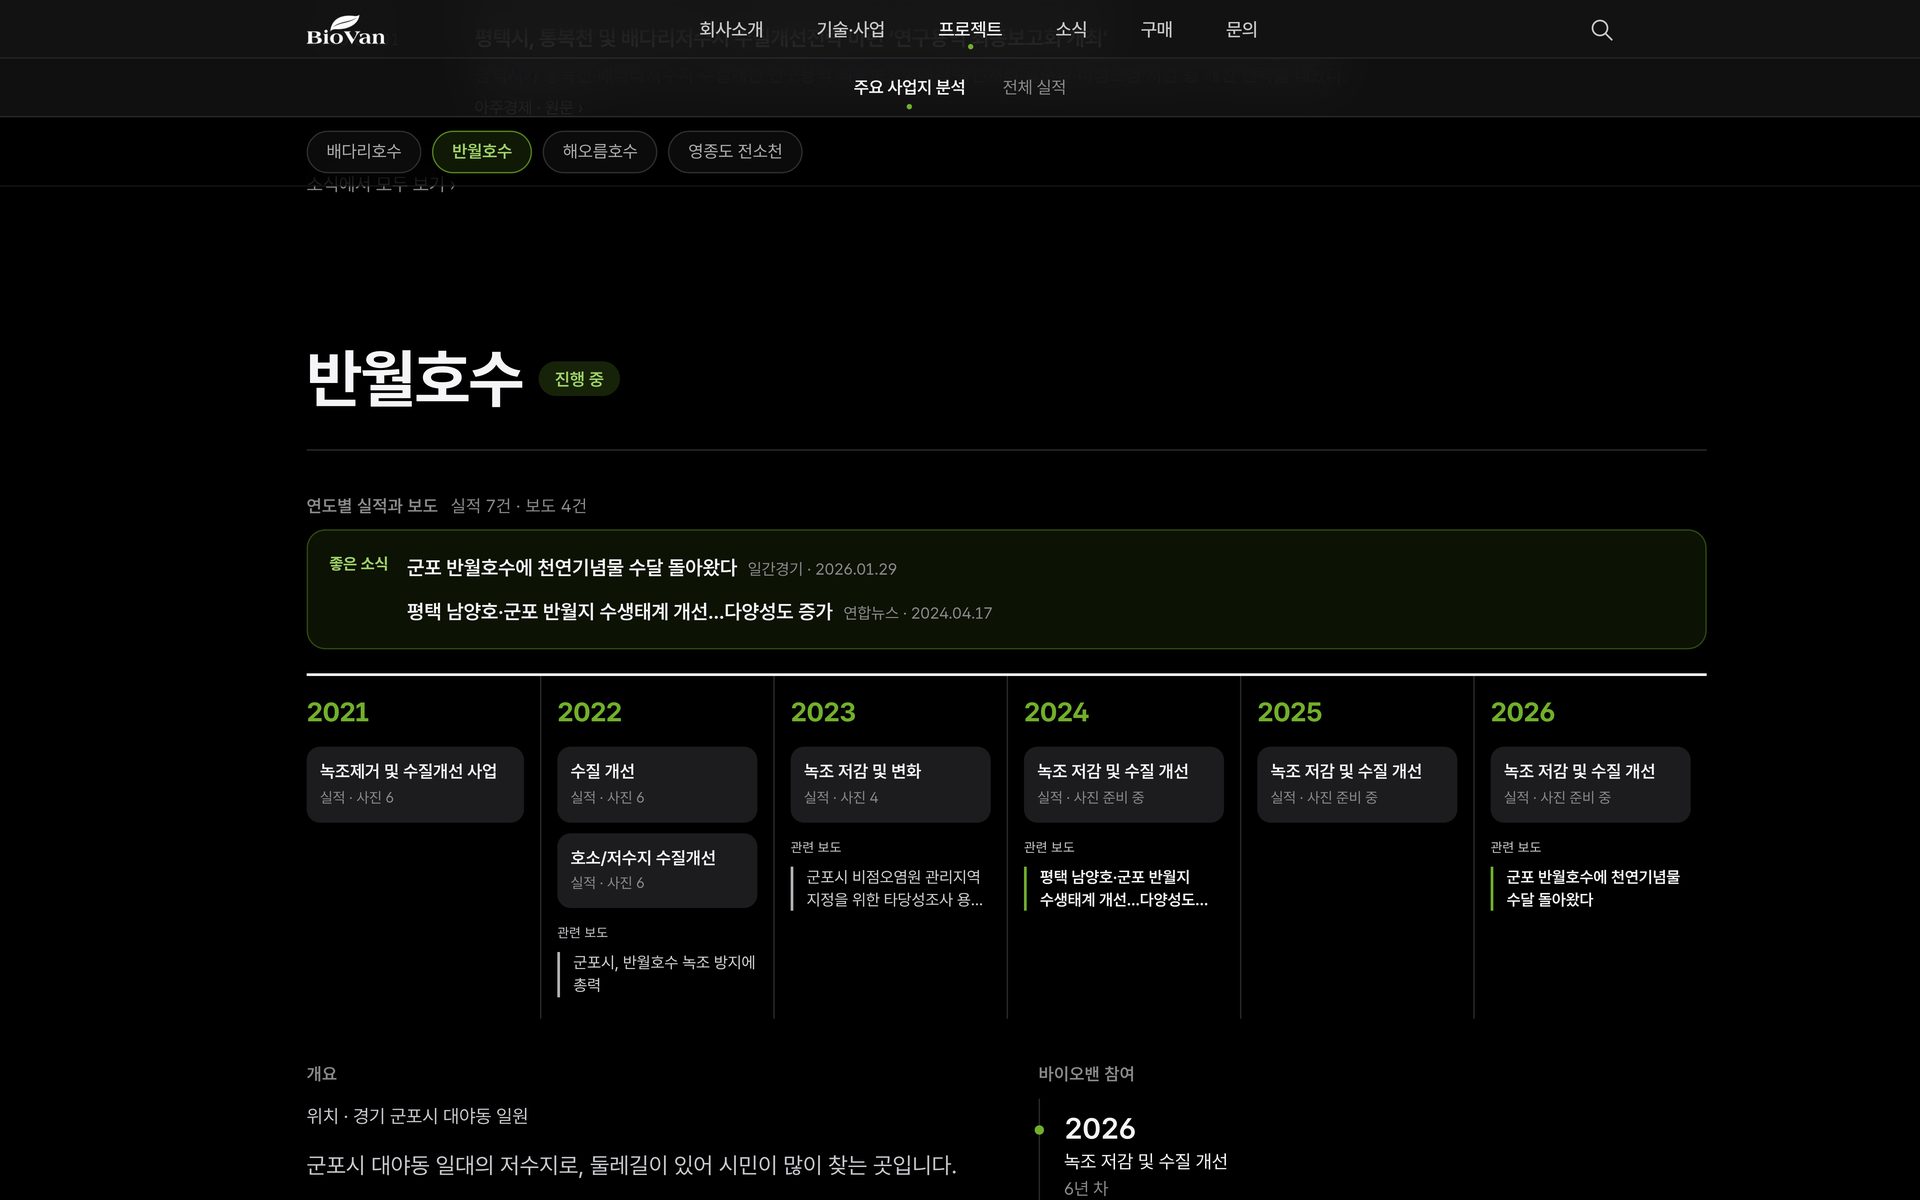Open 2026 card 녹조 저감 및 수질 개선

[1590, 784]
